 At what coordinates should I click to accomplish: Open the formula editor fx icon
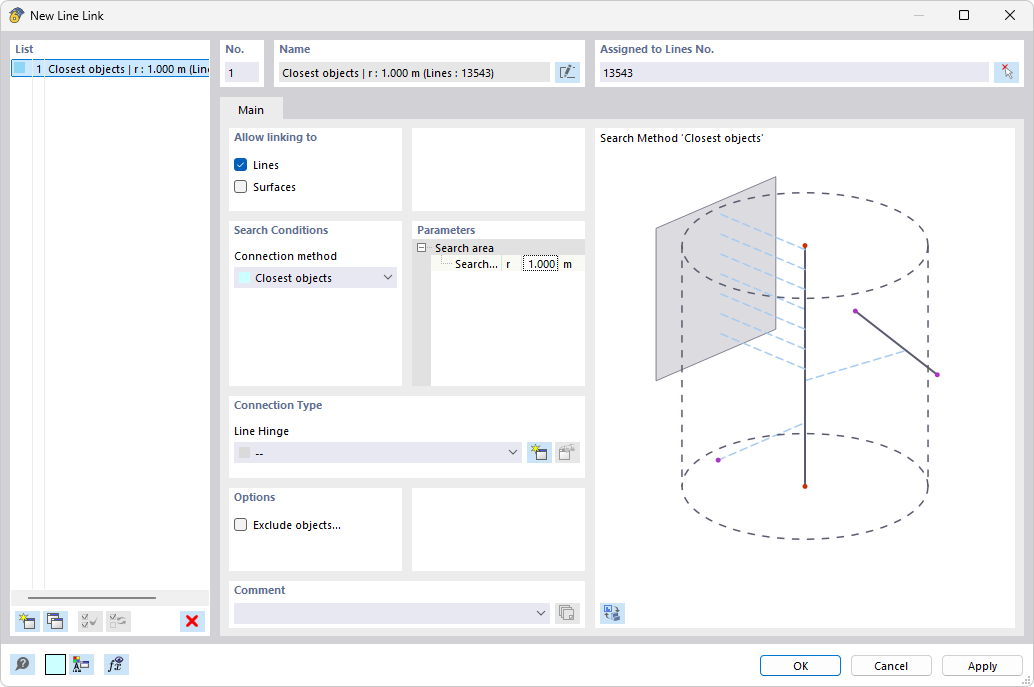tap(116, 664)
